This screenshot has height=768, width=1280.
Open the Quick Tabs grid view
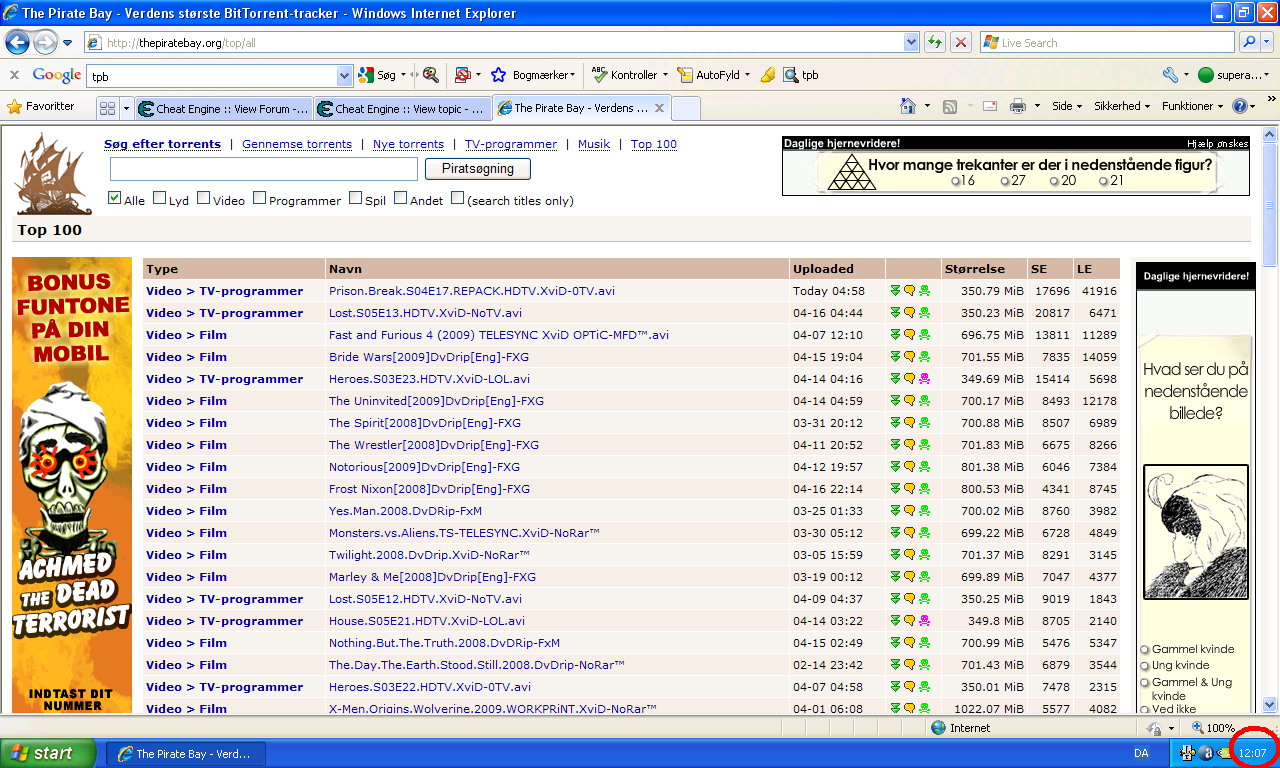pyautogui.click(x=108, y=108)
